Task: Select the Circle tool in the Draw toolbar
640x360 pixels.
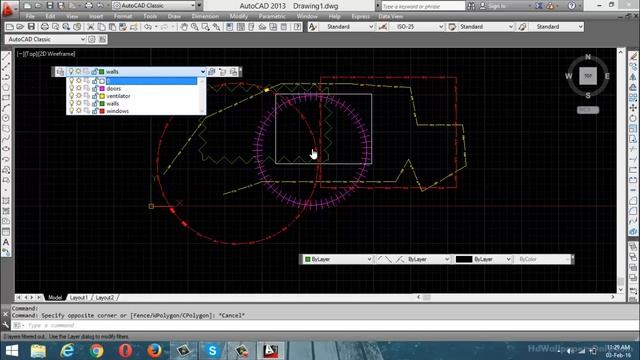Action: (x=6, y=118)
